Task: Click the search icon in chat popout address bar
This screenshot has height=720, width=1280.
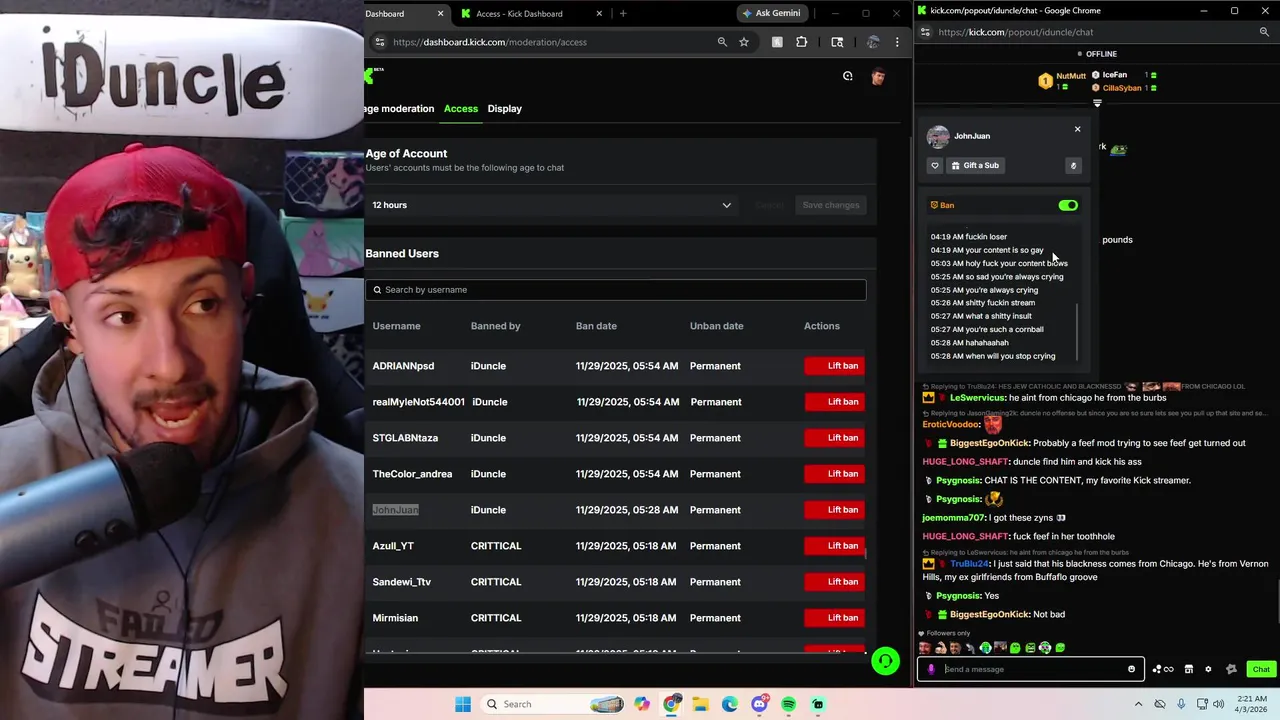Action: click(x=1264, y=32)
